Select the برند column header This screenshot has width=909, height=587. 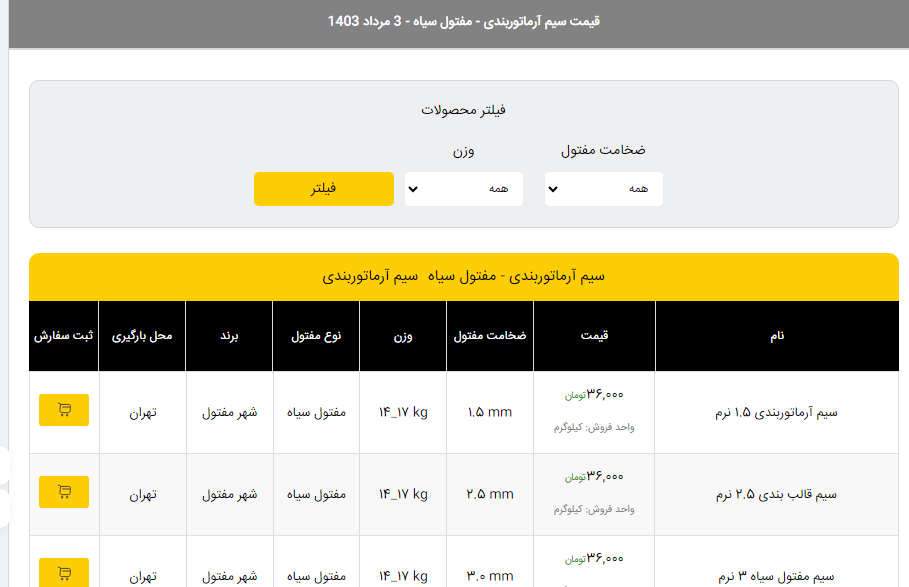(229, 336)
